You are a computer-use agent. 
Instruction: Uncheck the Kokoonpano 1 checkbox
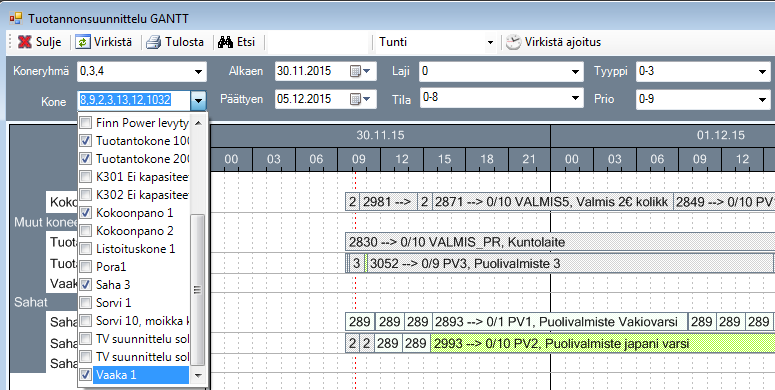click(86, 213)
